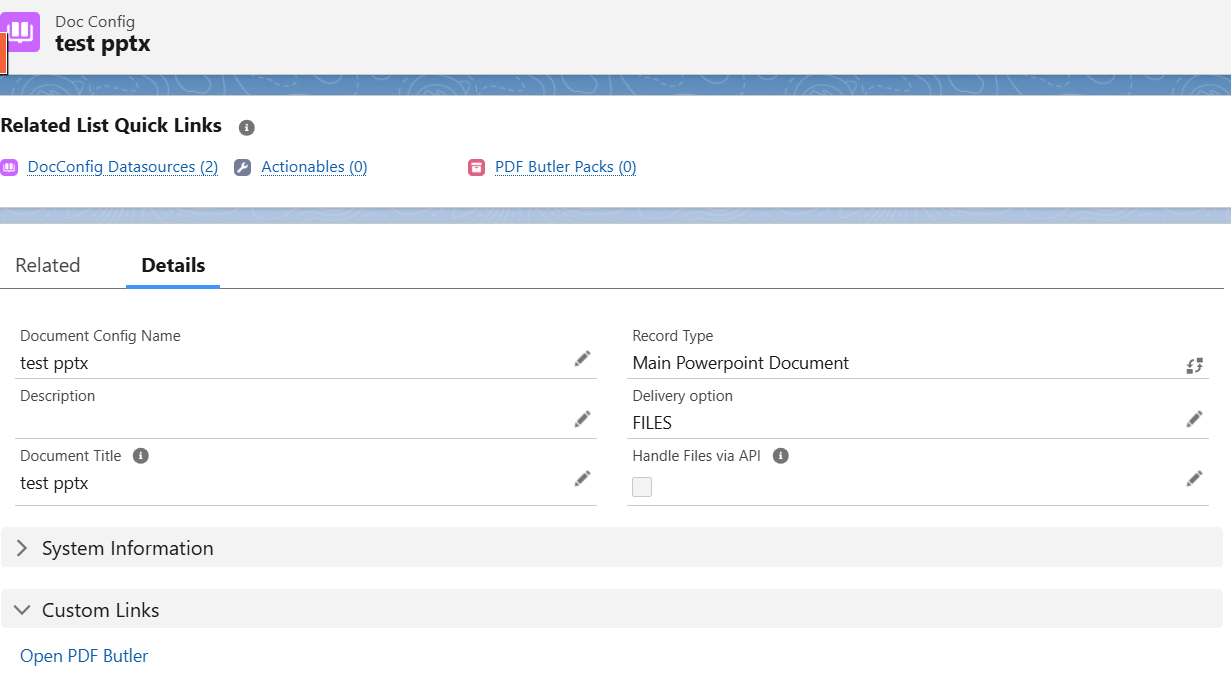Toggle the Handle Files via API checkbox
The image size is (1231, 700).
(x=641, y=487)
